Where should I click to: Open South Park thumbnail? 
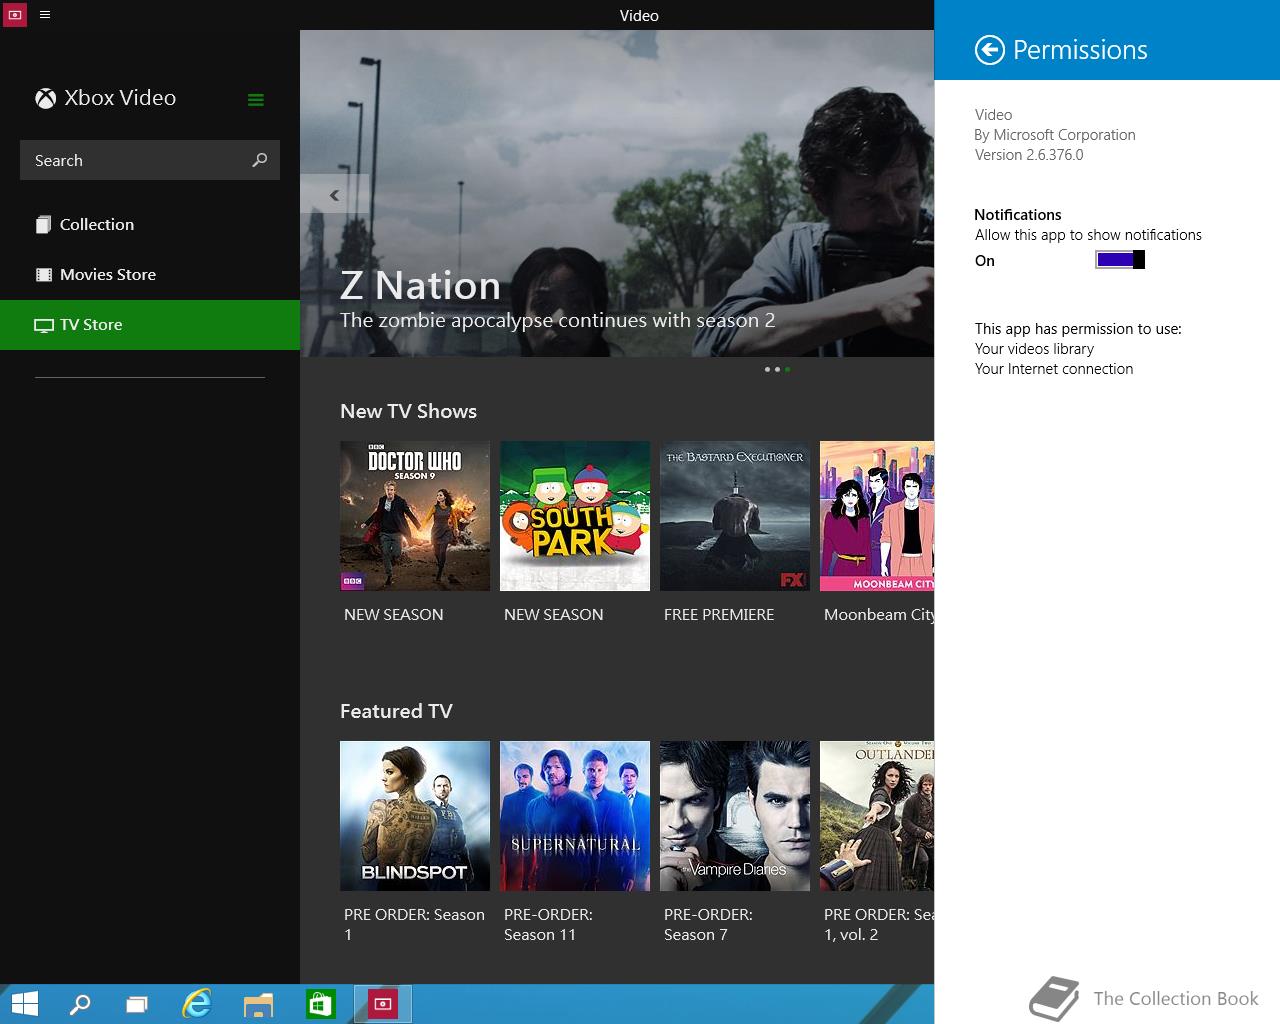(575, 516)
